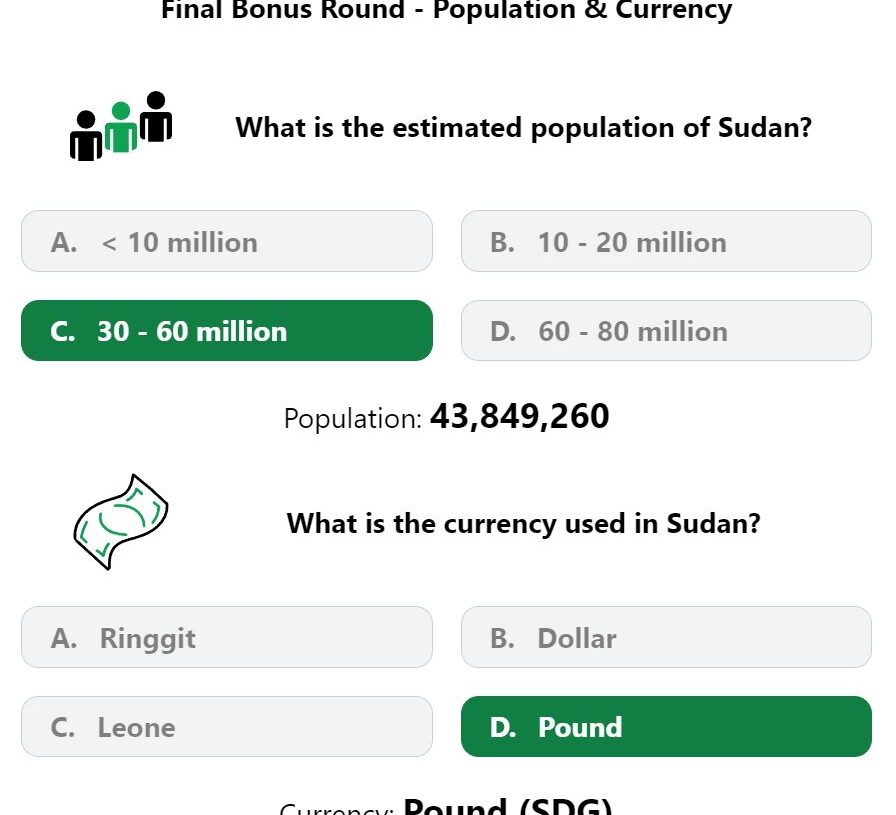Screen dimensions: 896x815
Task: Click the tallest black figure in people icon
Action: [156, 117]
